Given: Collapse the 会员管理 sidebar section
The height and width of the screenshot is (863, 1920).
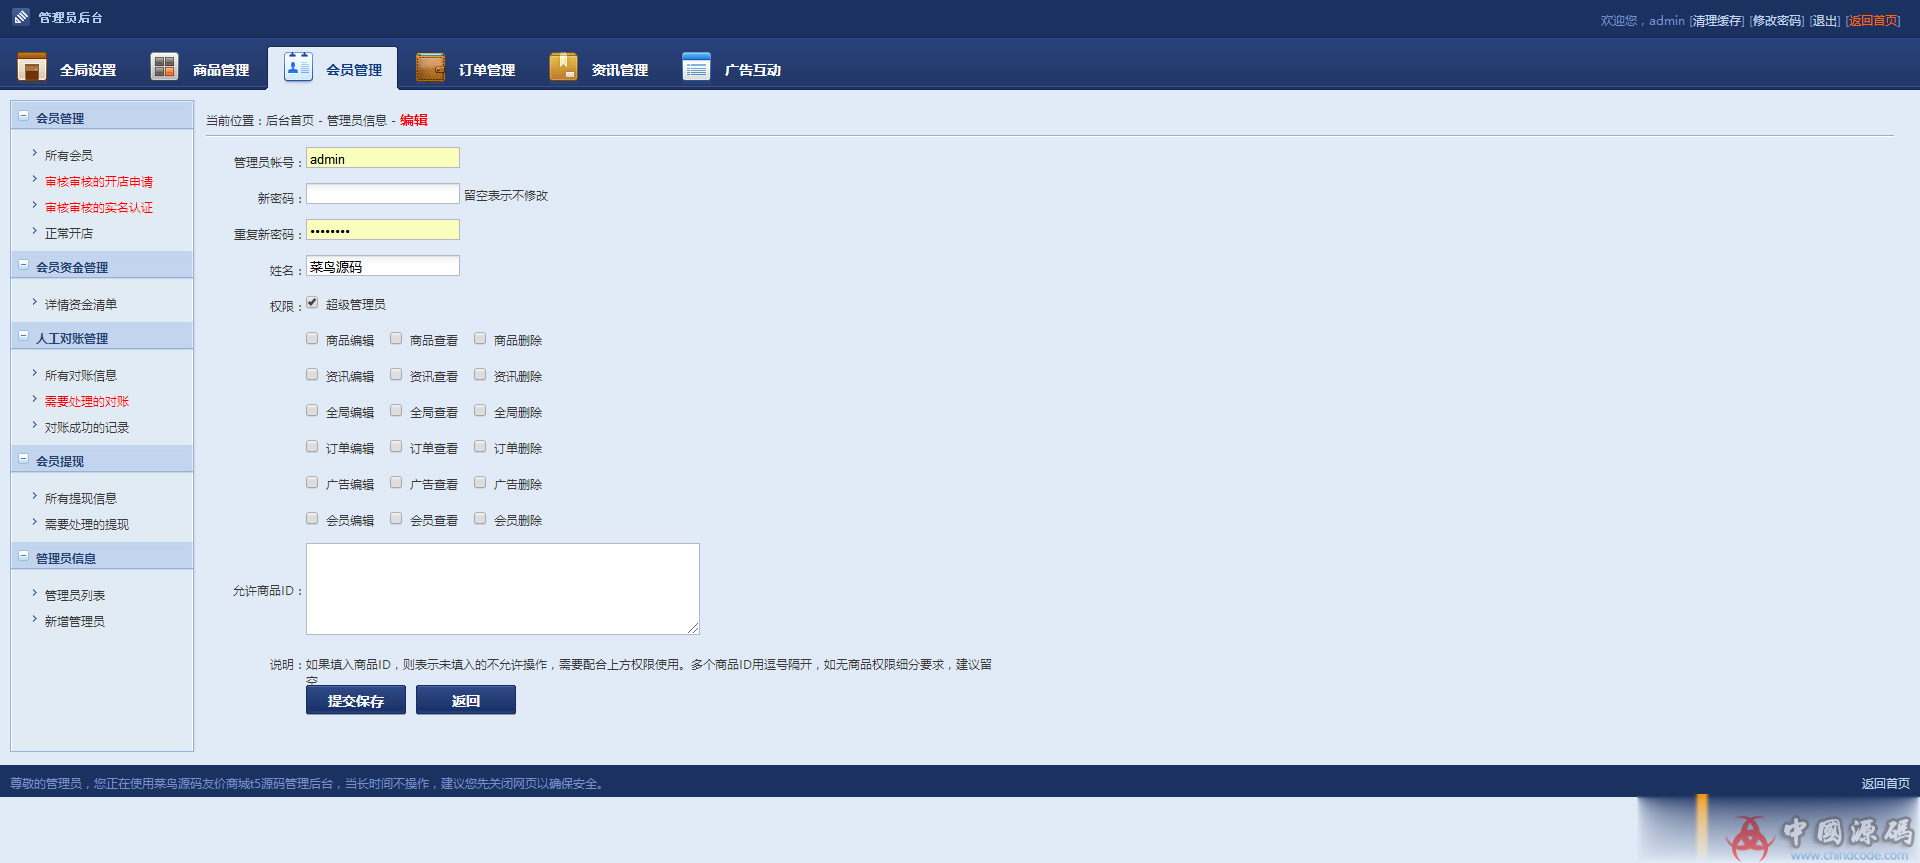Looking at the screenshot, I should tap(24, 116).
